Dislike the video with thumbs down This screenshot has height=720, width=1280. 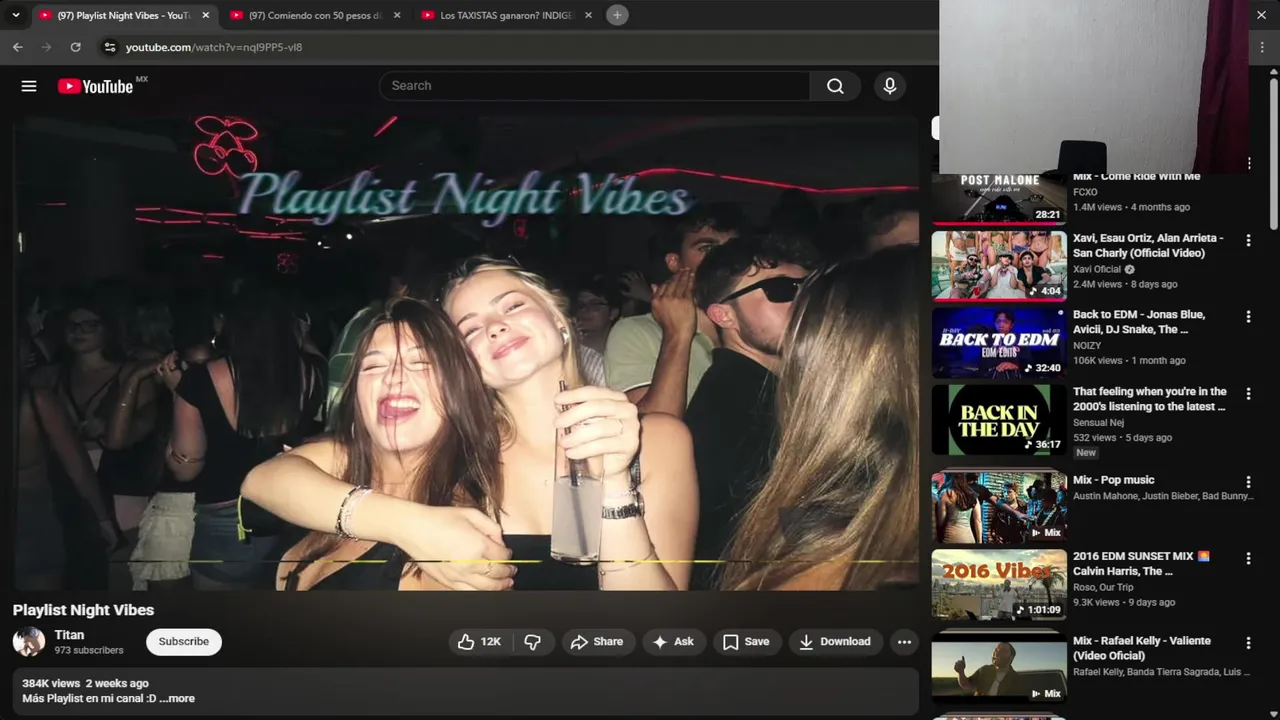533,642
